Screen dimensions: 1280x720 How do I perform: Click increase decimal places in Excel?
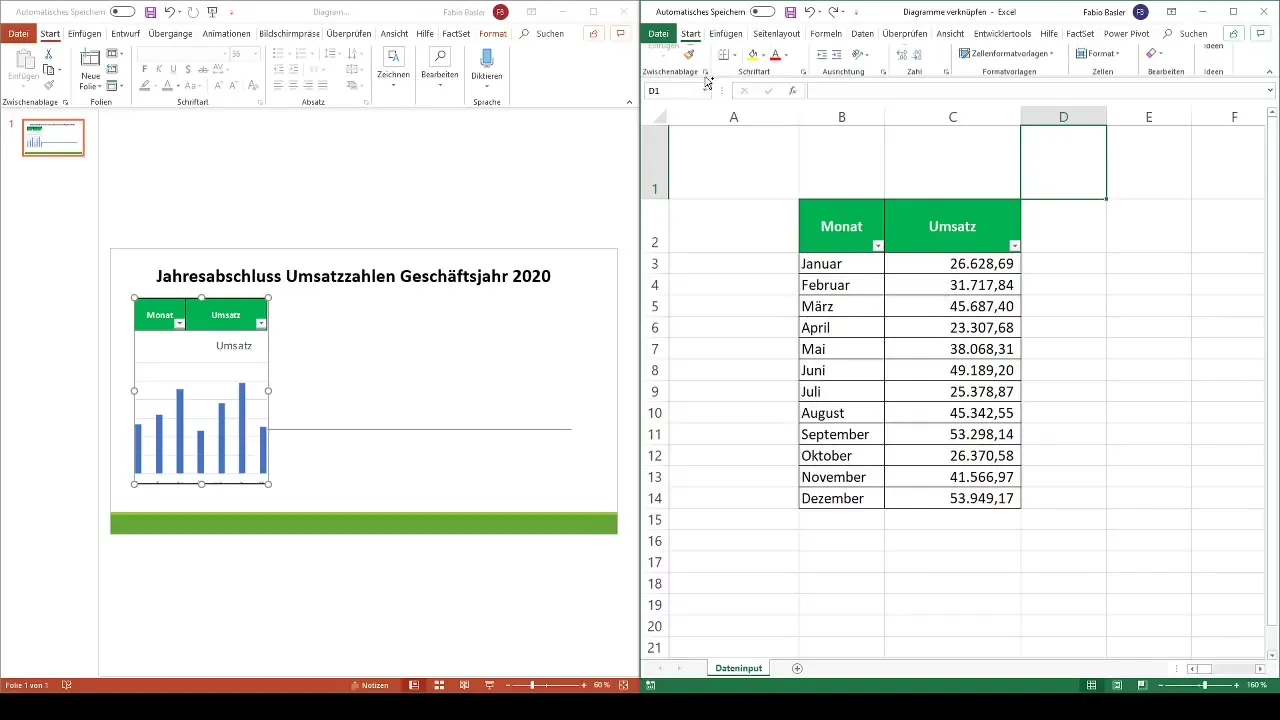(x=902, y=54)
